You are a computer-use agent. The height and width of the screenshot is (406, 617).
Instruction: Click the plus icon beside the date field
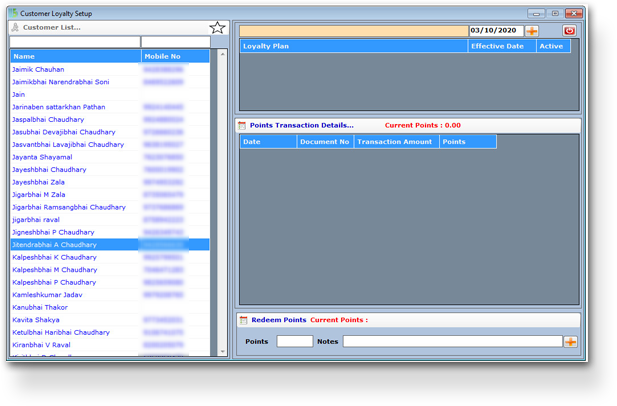[531, 31]
